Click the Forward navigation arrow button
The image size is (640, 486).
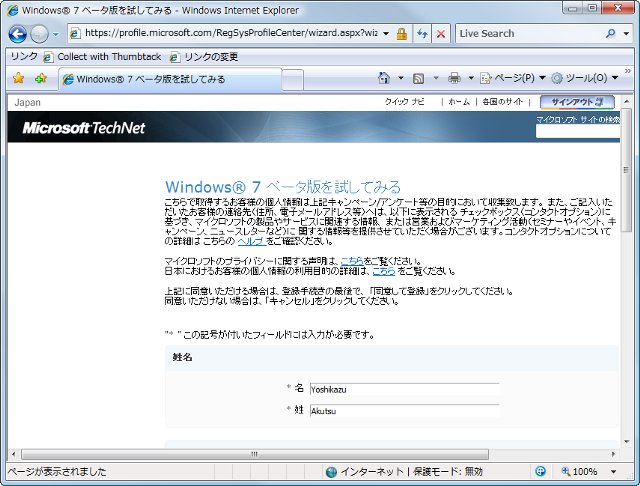(x=39, y=34)
